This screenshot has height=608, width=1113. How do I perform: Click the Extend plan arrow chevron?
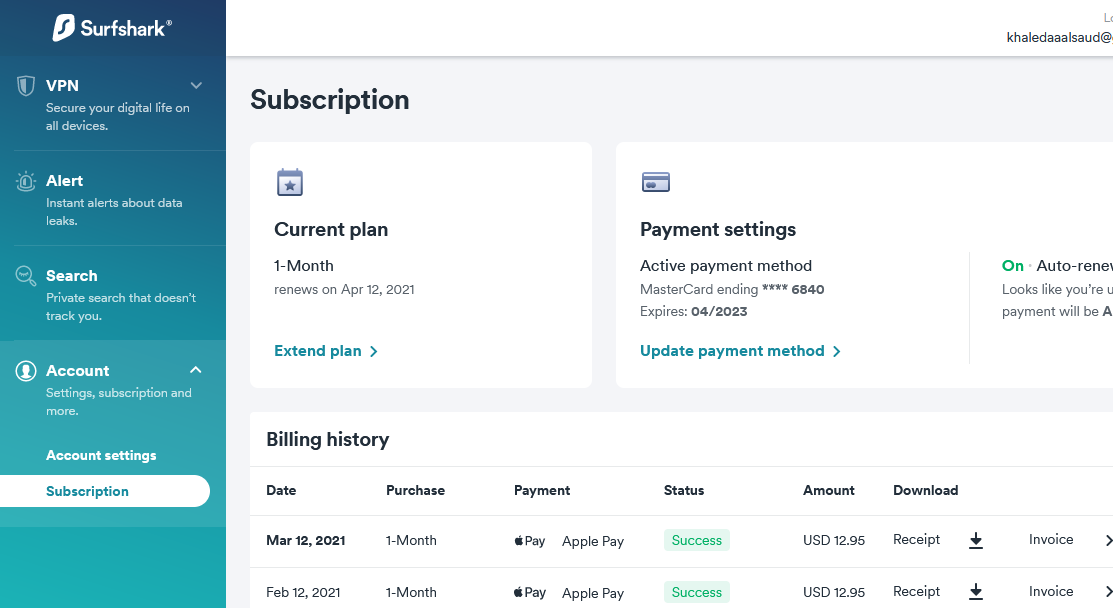373,351
